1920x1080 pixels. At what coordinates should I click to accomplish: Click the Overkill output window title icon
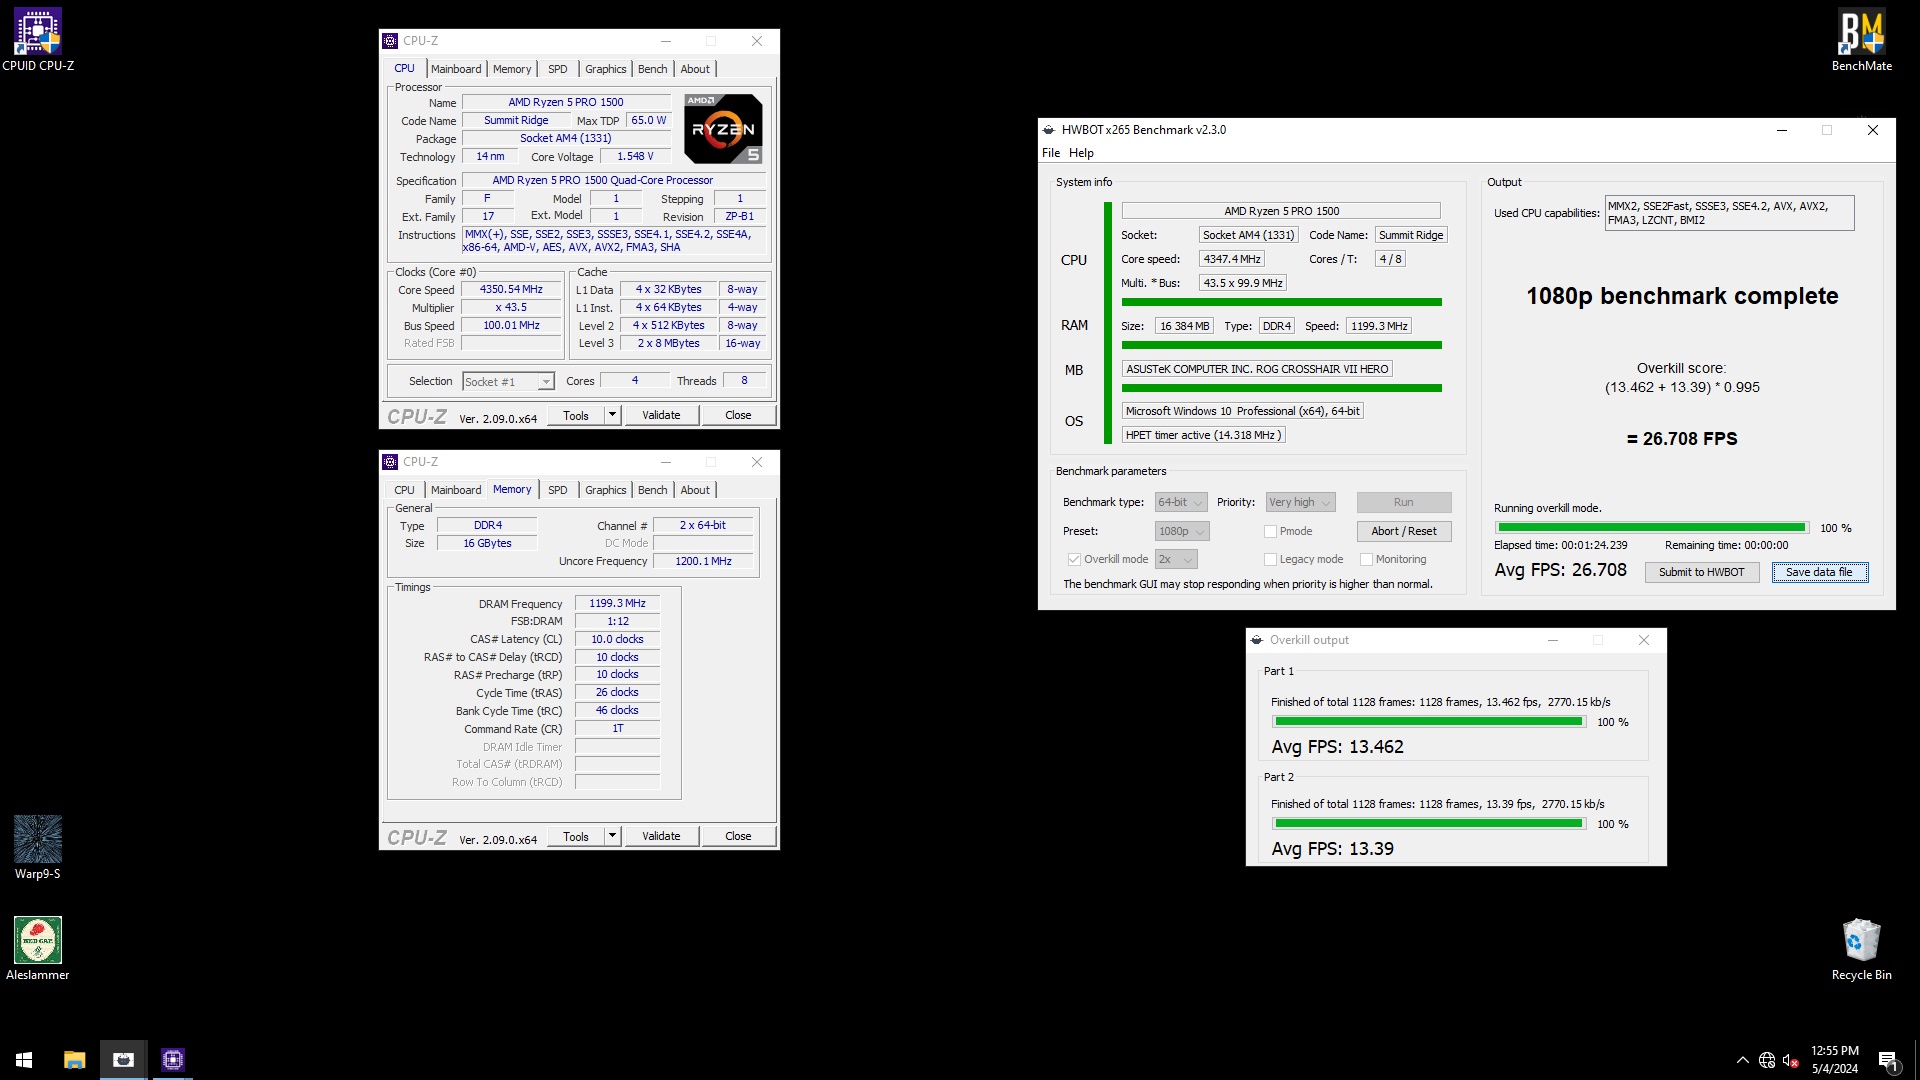[1257, 640]
